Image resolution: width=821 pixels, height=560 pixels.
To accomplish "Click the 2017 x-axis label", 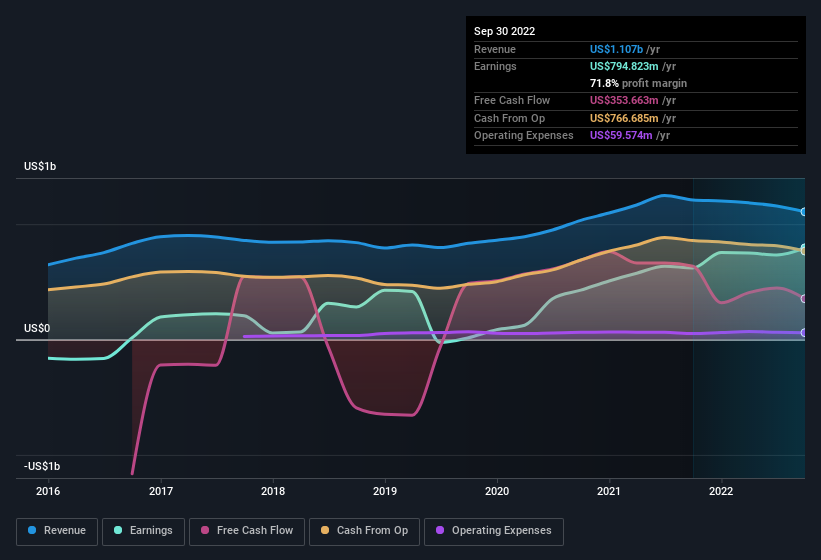I will point(161,491).
